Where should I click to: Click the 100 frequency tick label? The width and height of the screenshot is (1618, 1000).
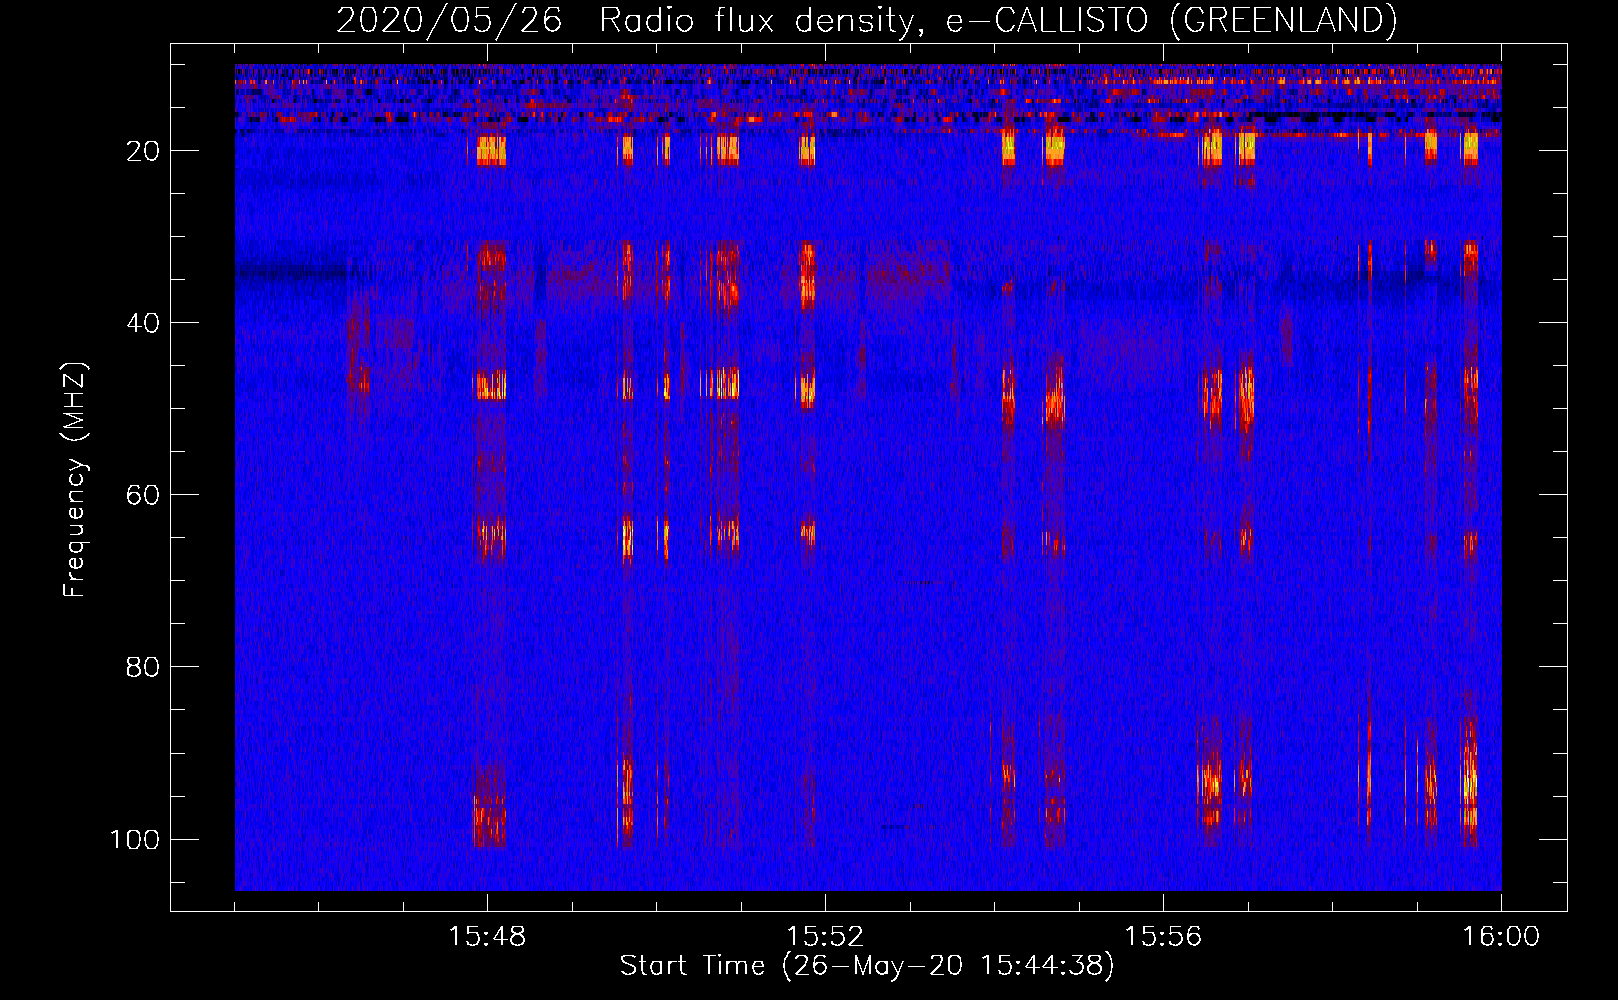135,839
